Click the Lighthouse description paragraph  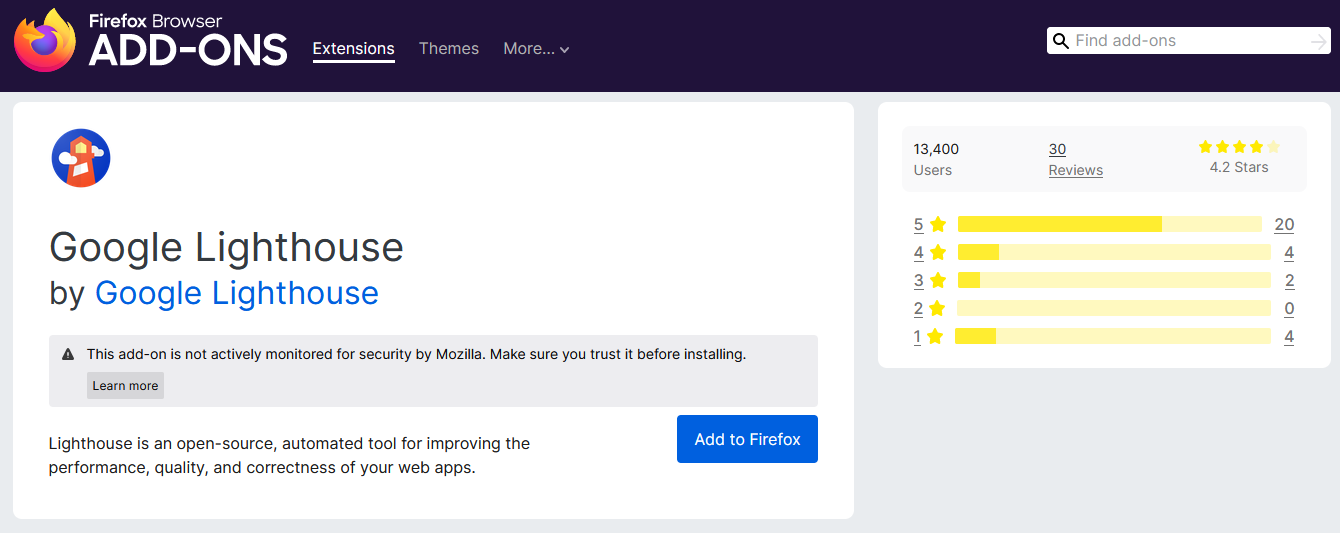tap(289, 455)
